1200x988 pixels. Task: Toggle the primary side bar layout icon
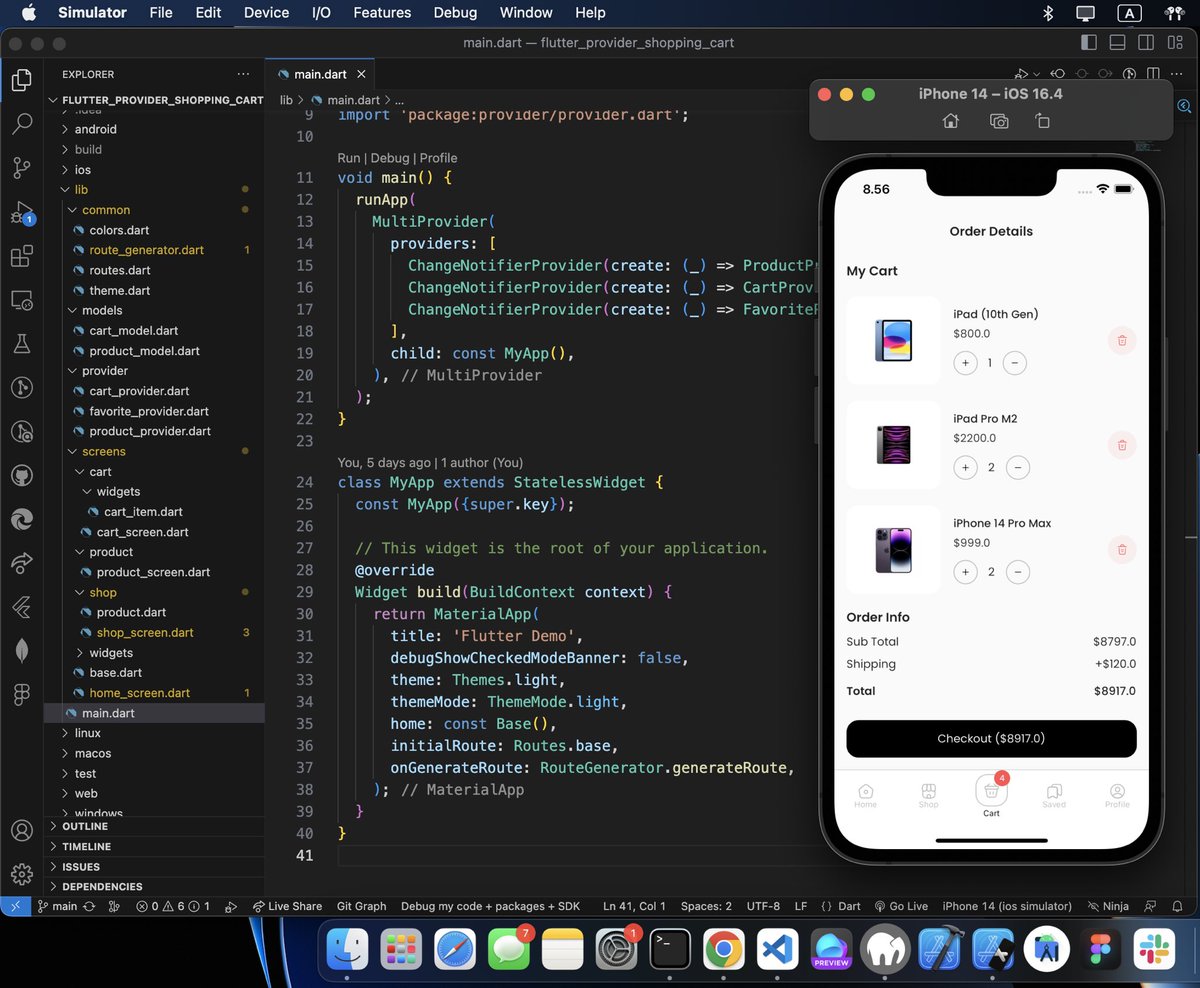(1089, 43)
